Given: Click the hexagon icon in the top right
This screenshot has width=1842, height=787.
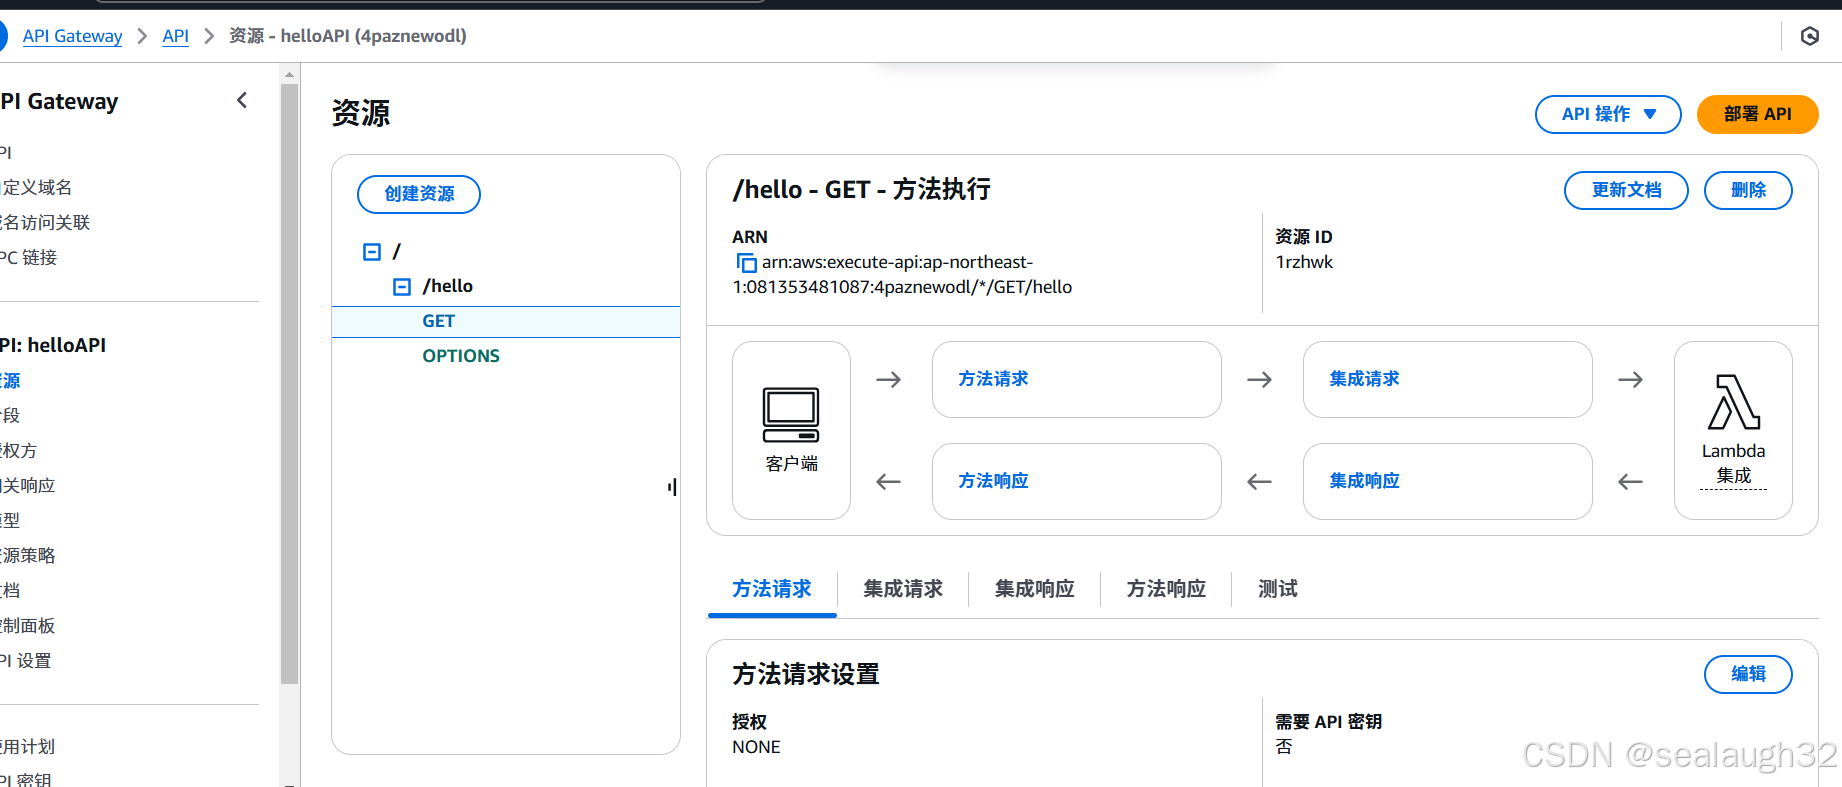Looking at the screenshot, I should pos(1809,37).
